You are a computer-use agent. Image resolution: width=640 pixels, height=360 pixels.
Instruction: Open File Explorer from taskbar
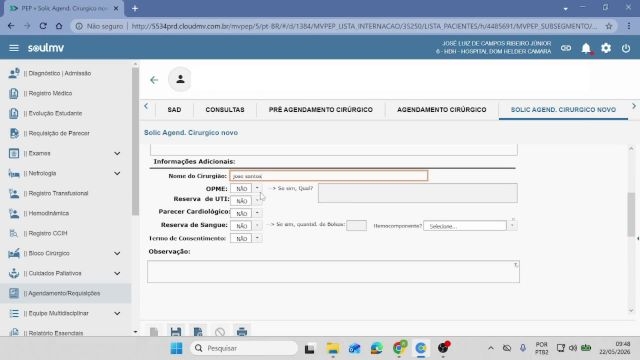click(x=333, y=348)
